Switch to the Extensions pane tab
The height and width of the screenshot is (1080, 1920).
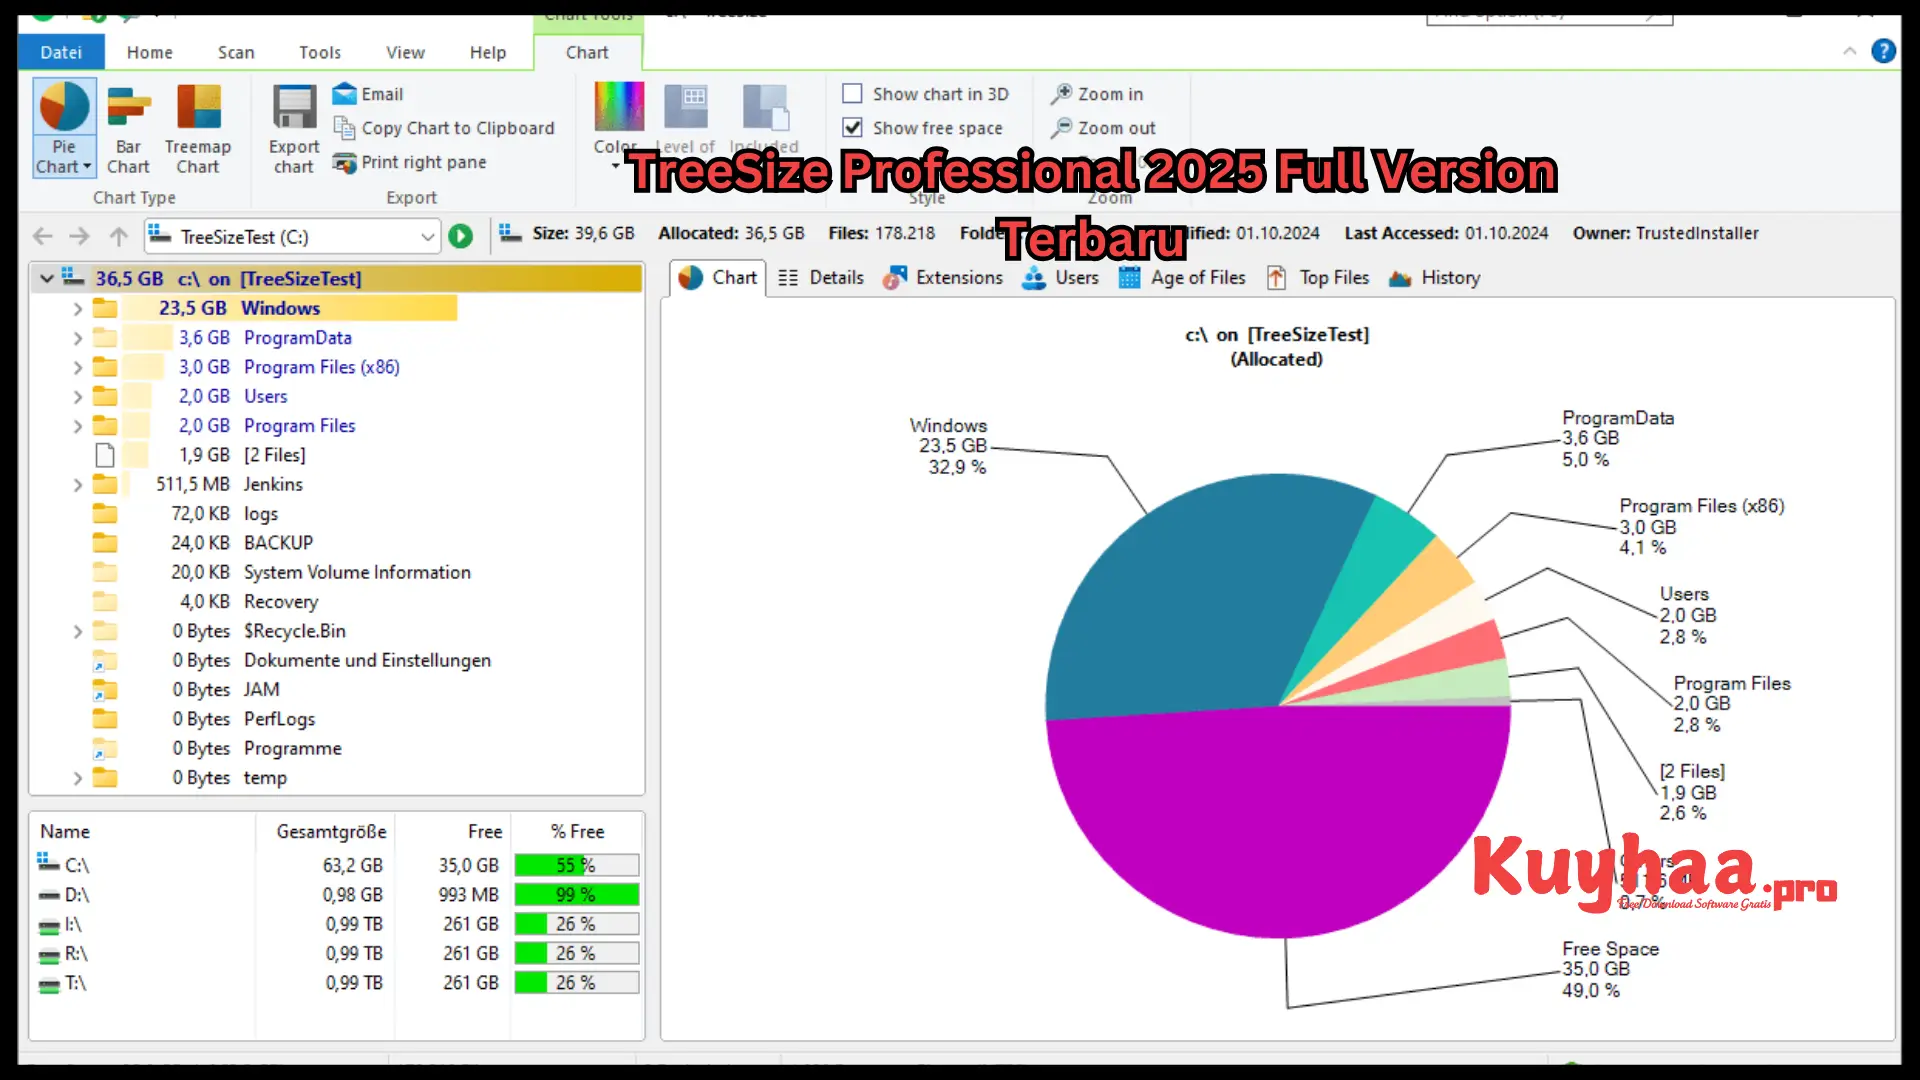click(943, 278)
